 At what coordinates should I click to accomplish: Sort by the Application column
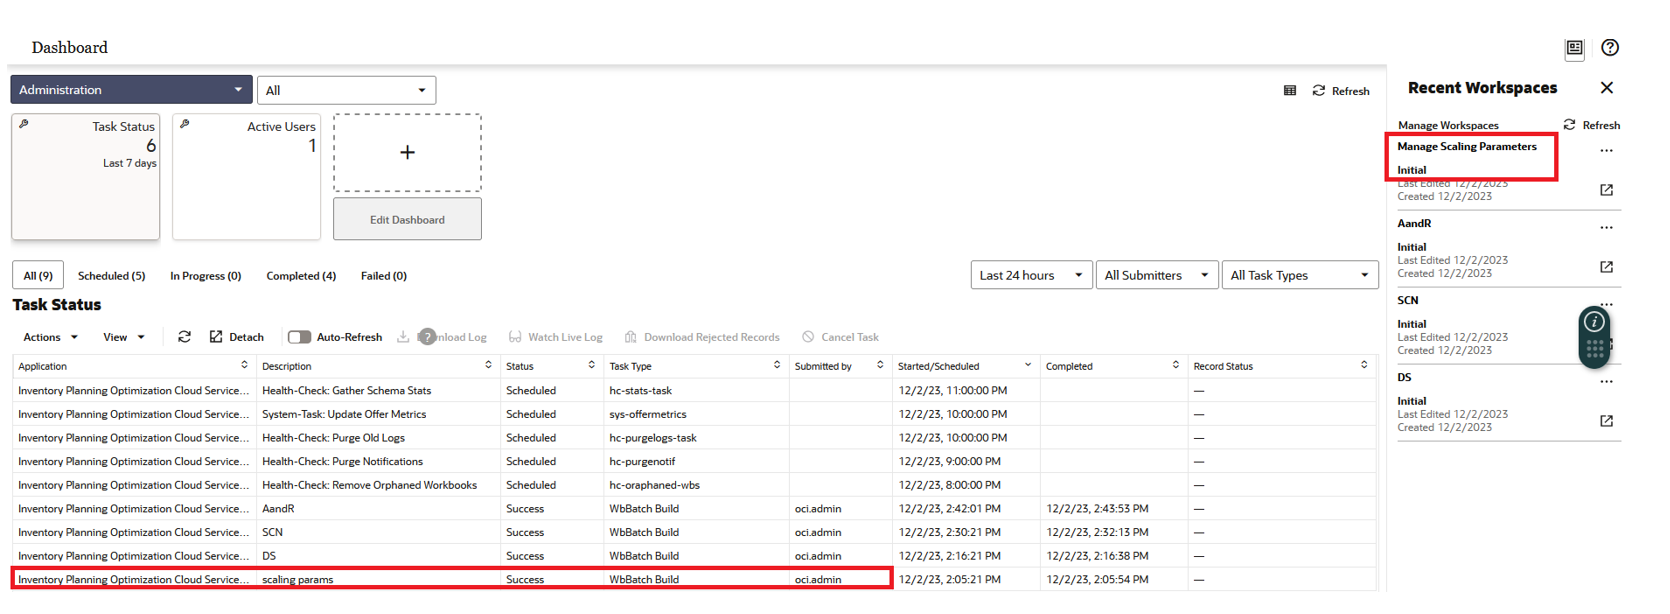click(x=244, y=365)
